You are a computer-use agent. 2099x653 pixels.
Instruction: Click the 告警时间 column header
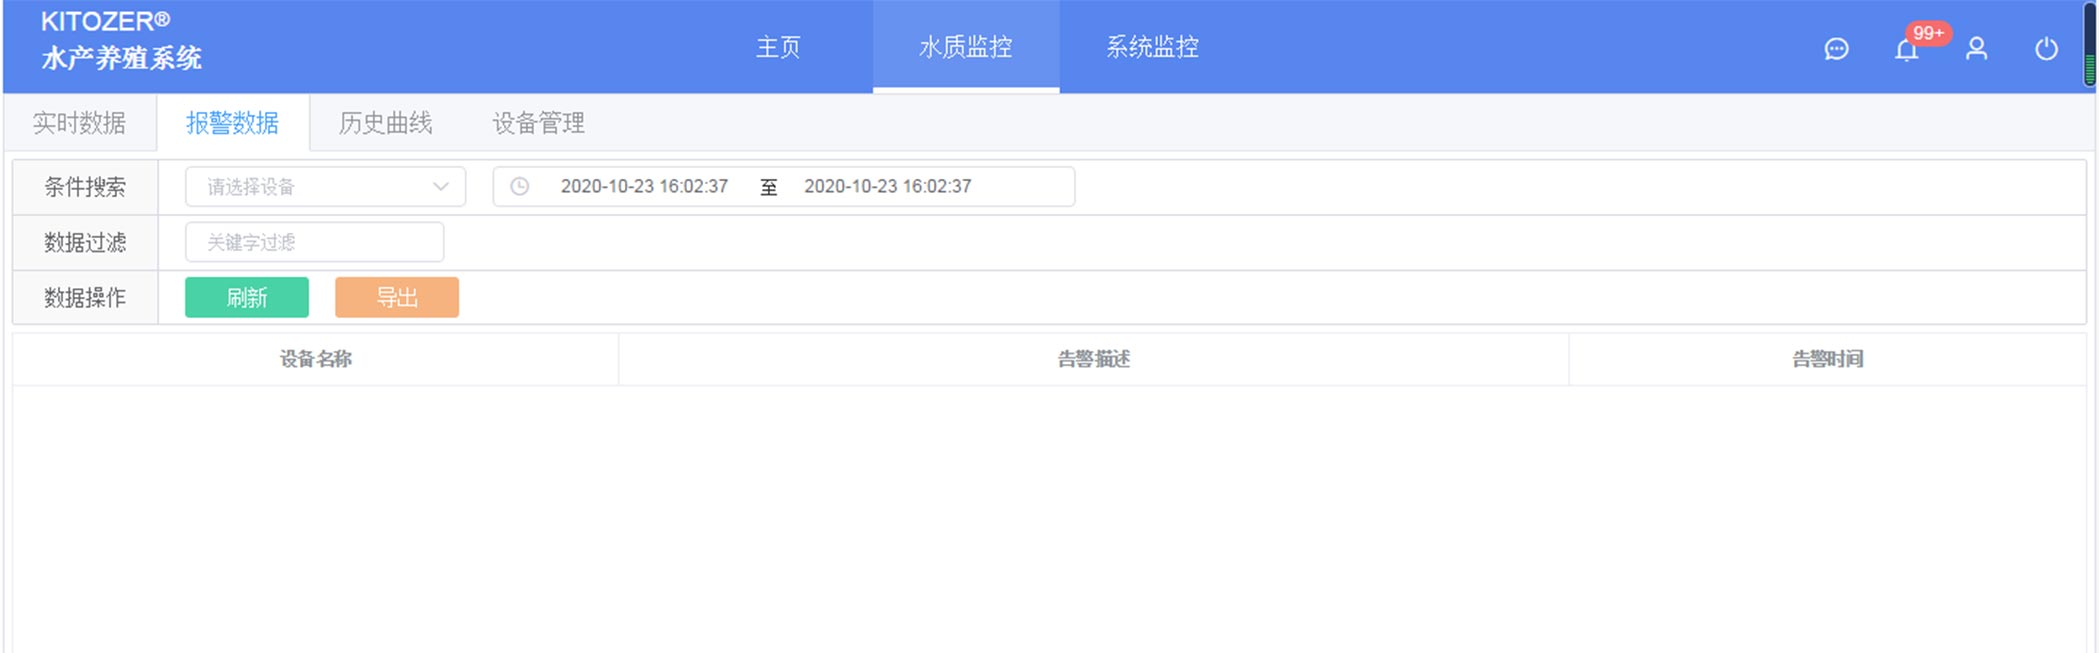tap(1828, 359)
